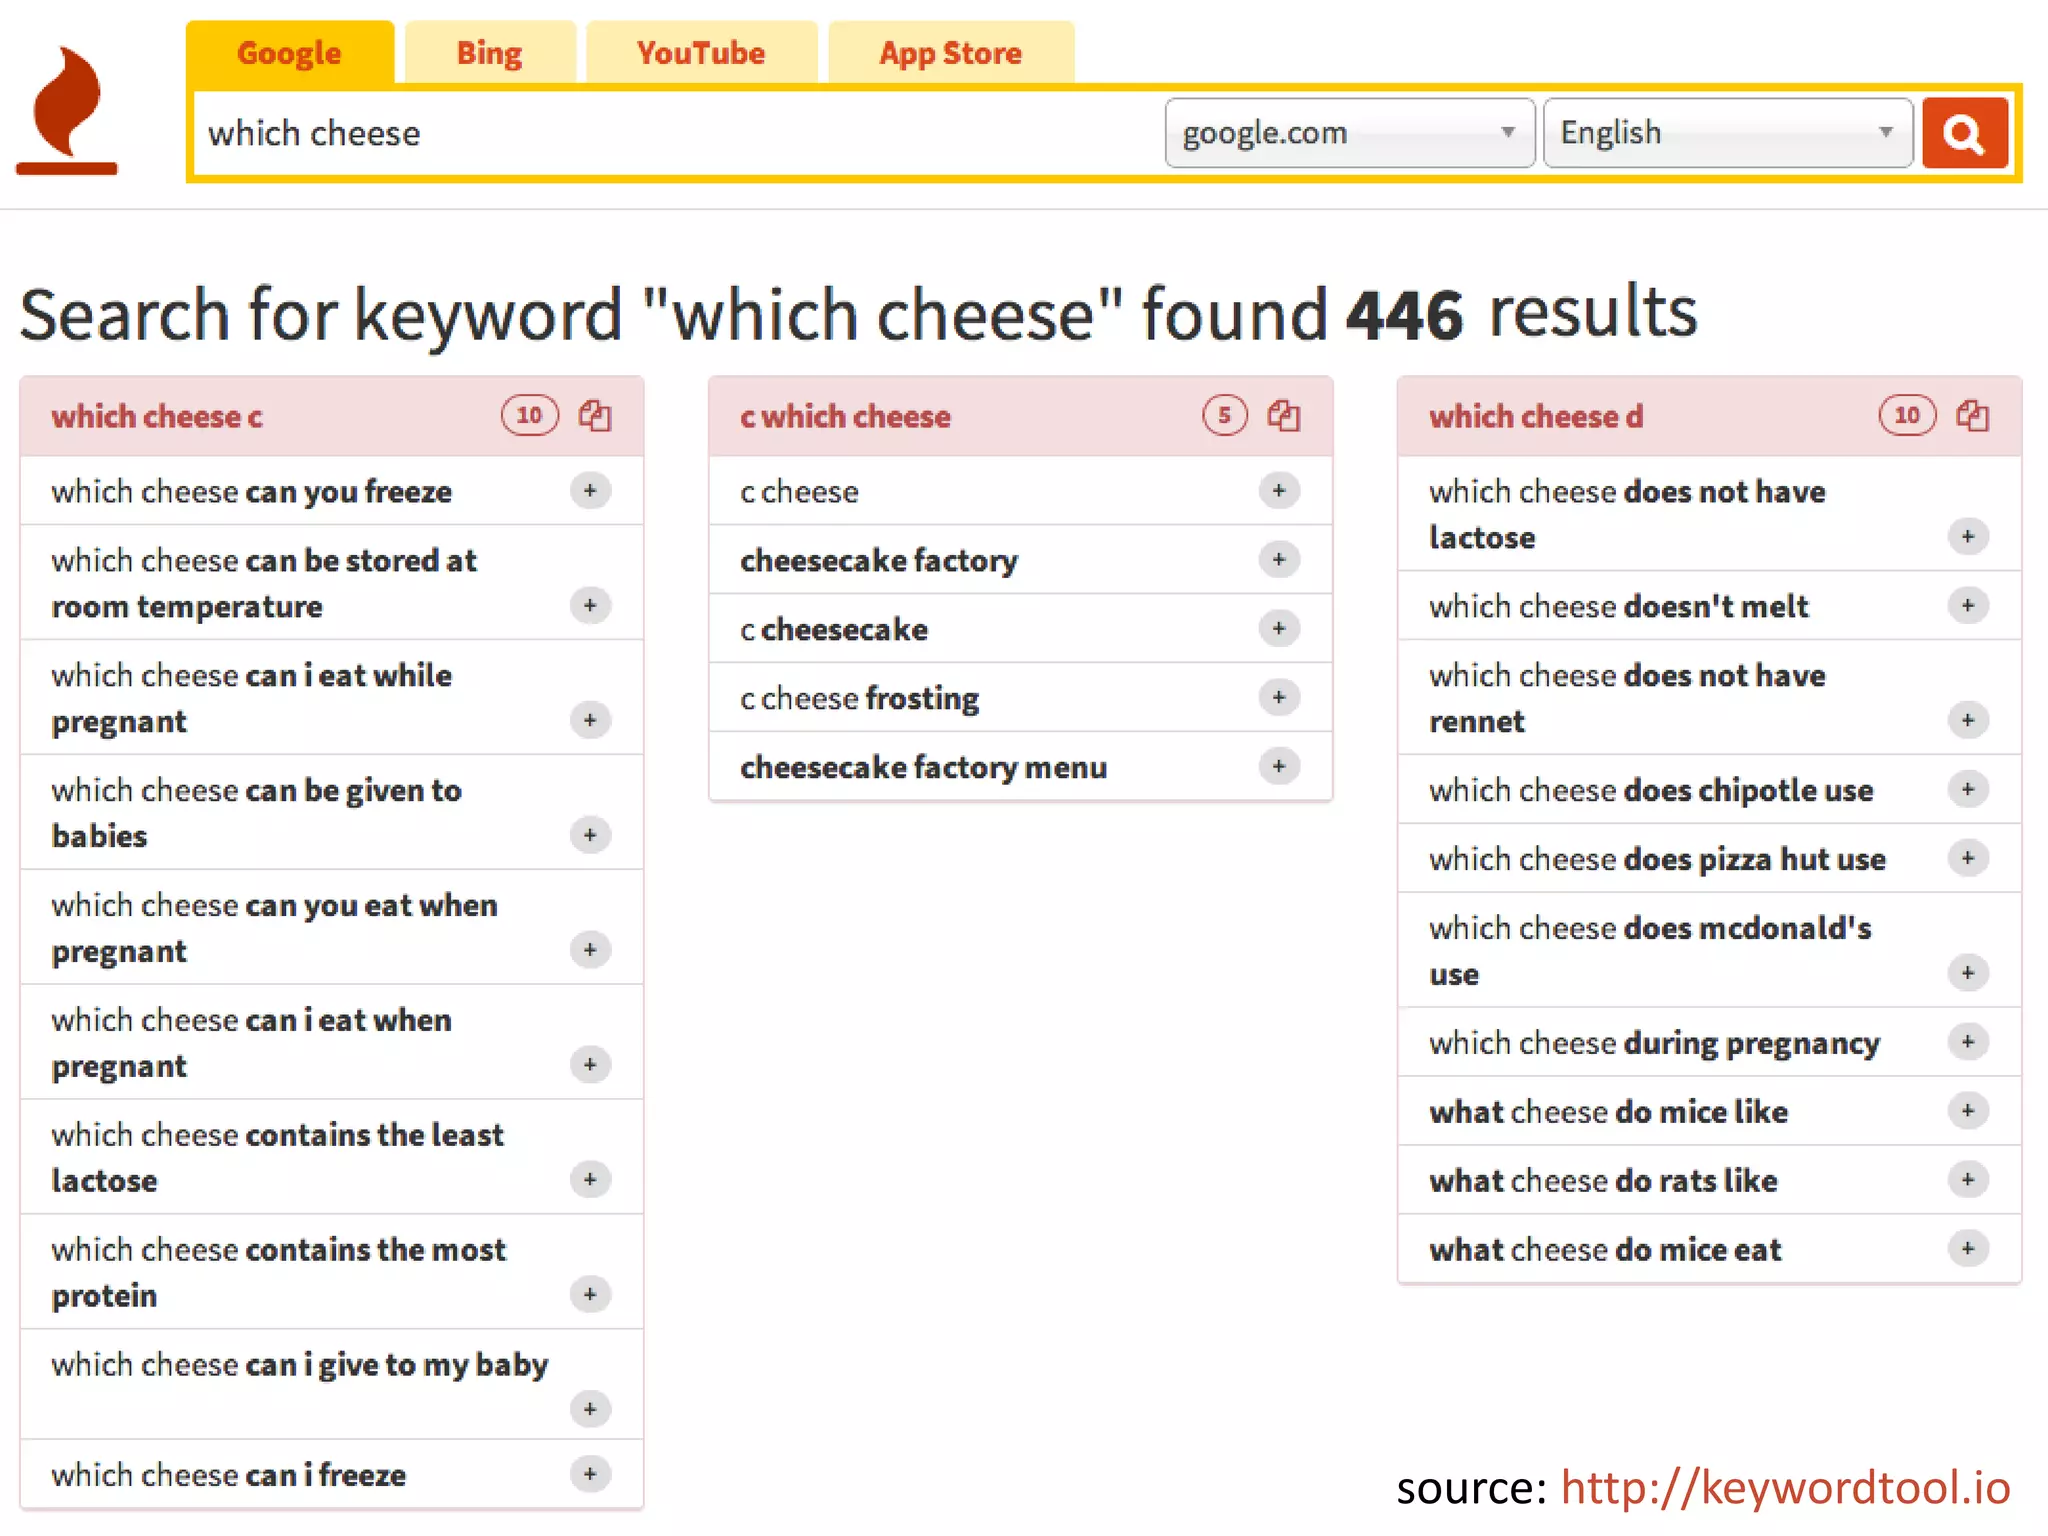Click the orange magnifier search button
Image resolution: width=2048 pixels, height=1536 pixels.
tap(1964, 133)
